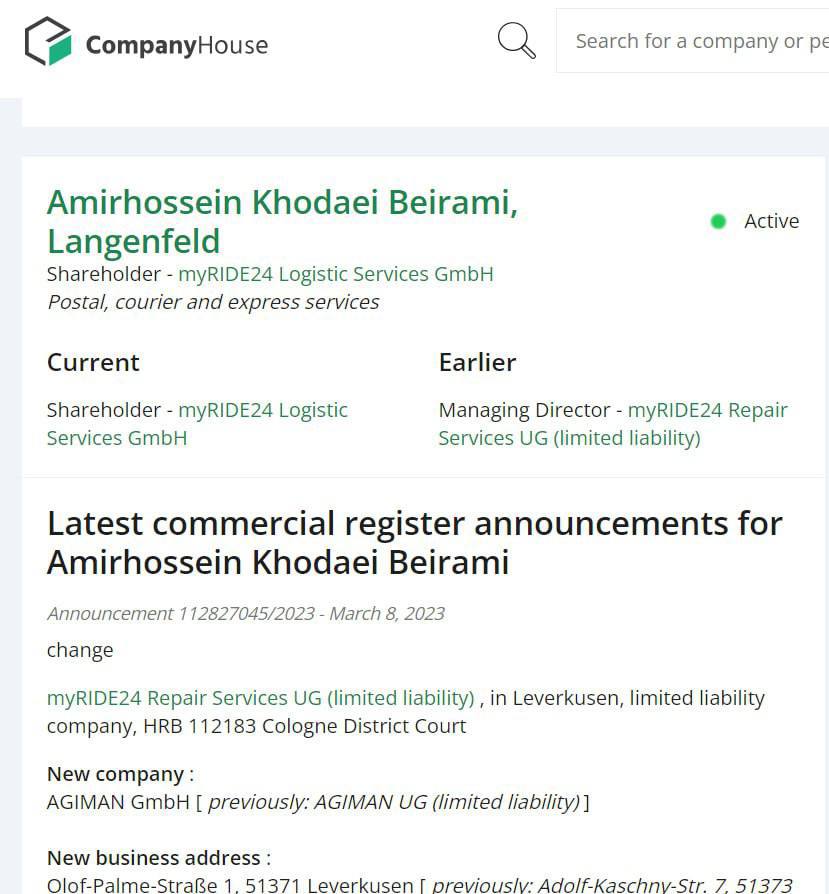Open myRIDE24 Repair Services UG link under Earlier
The width and height of the screenshot is (829, 894).
click(x=613, y=424)
